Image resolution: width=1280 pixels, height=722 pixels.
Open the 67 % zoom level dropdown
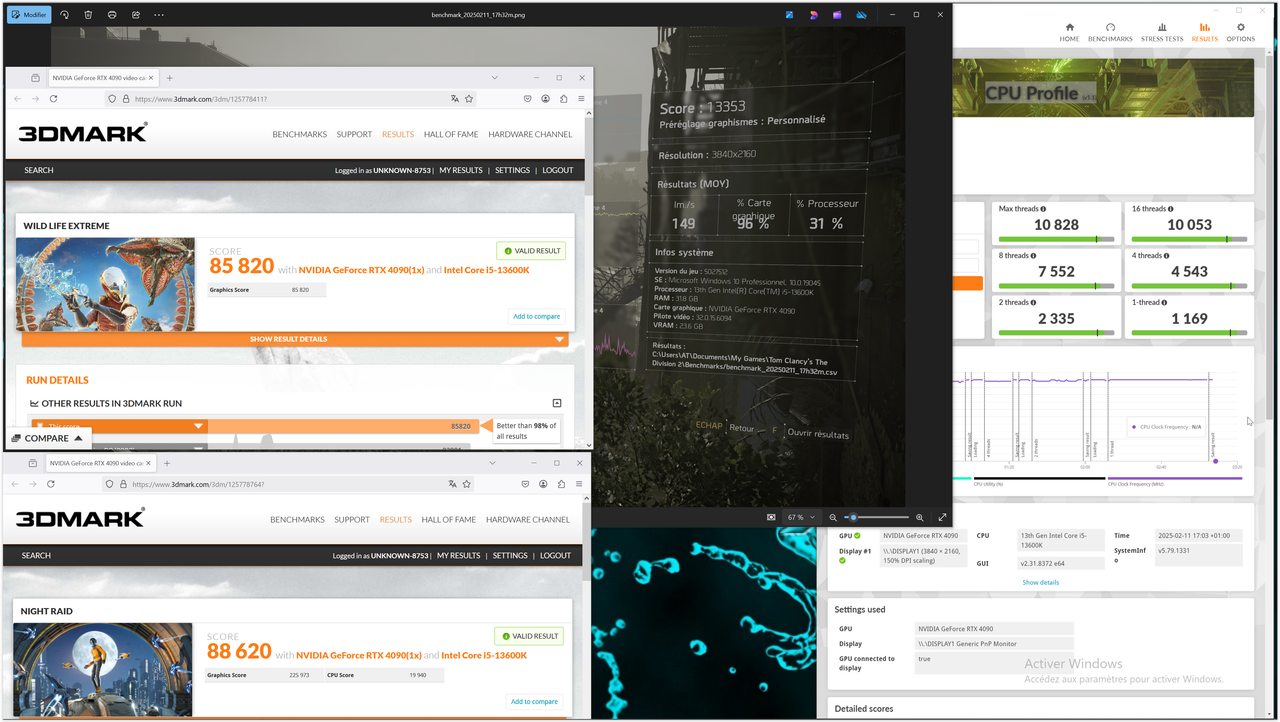pos(801,517)
